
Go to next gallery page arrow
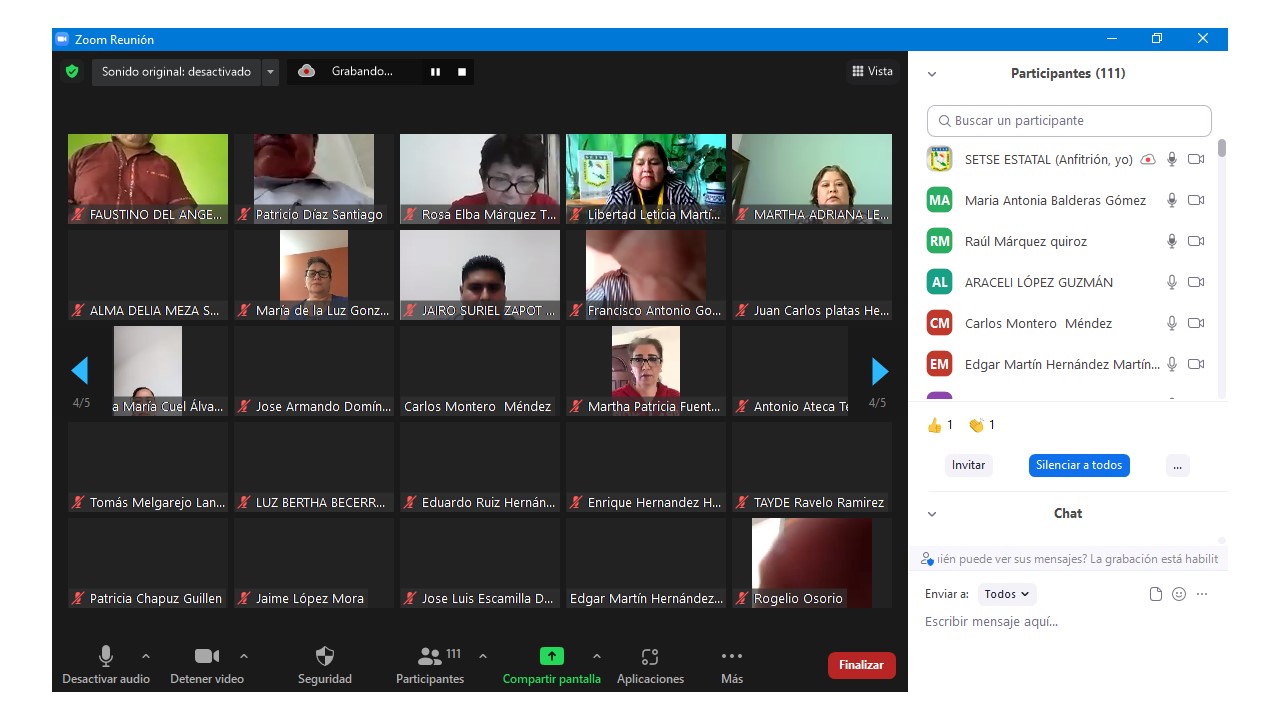tap(880, 371)
